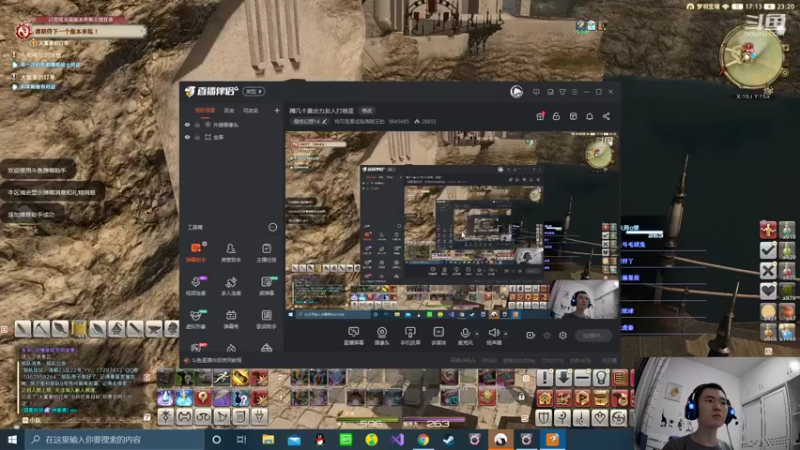Image resolution: width=800 pixels, height=450 pixels.
Task: Open the hamburger menu in title bar
Action: pyautogui.click(x=574, y=92)
